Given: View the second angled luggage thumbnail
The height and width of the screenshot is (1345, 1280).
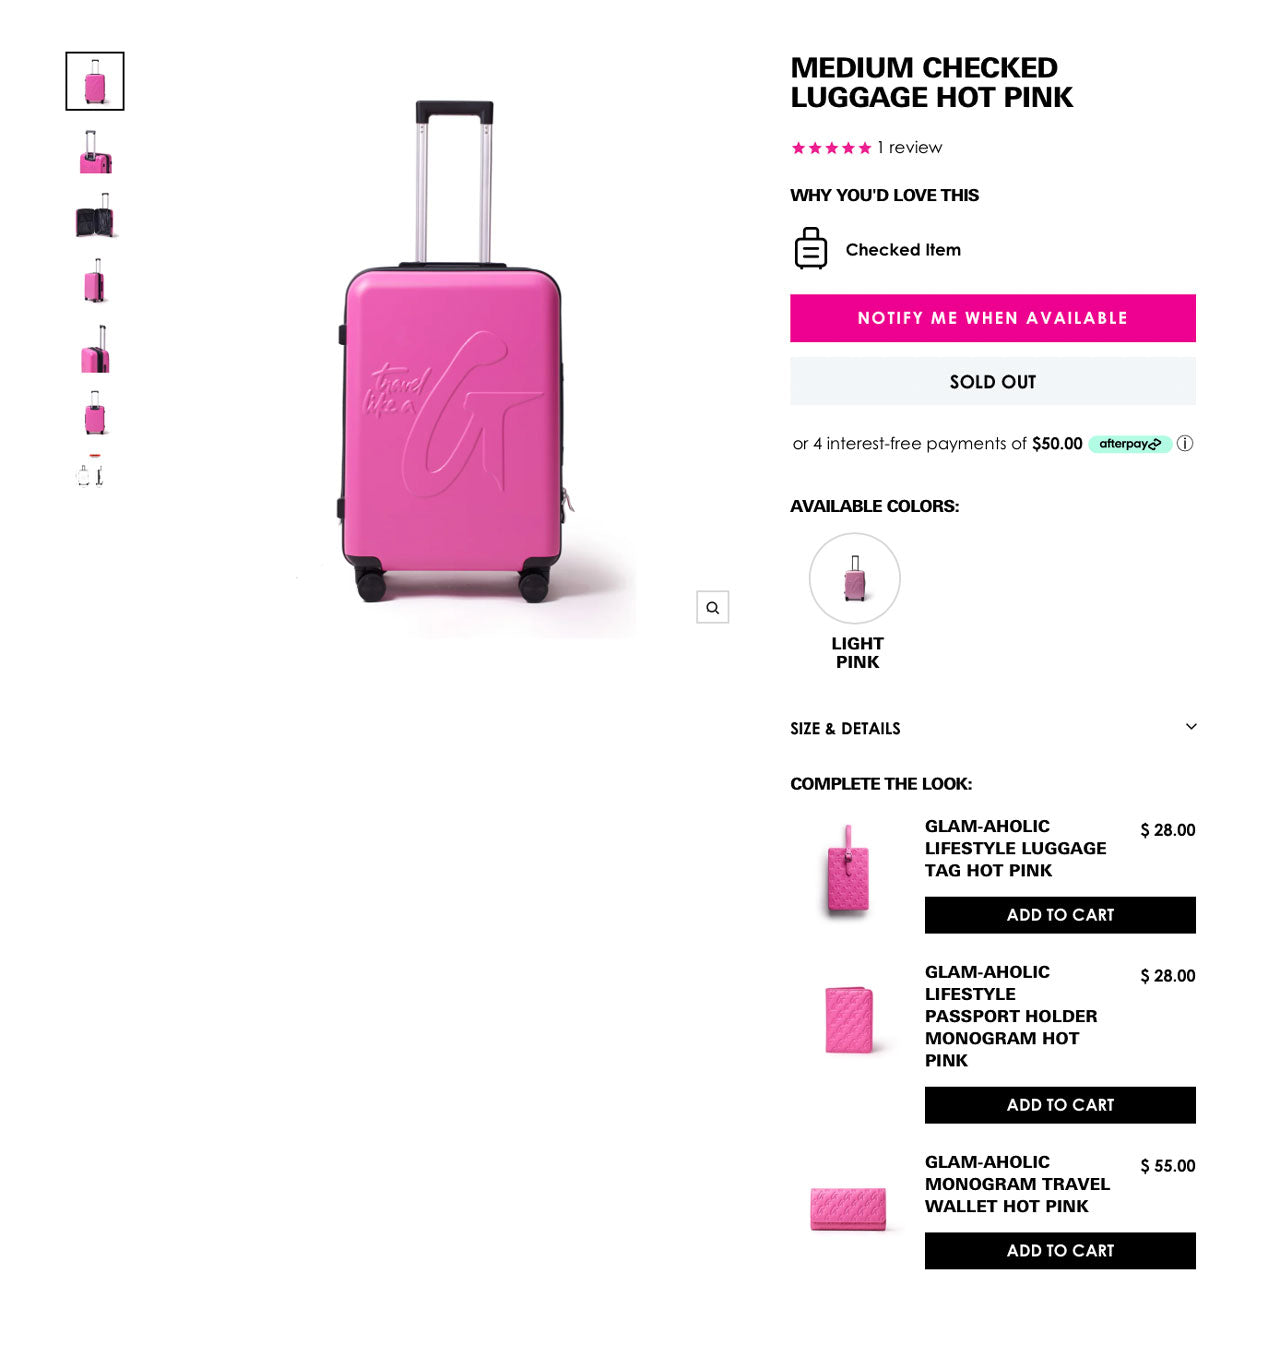Looking at the screenshot, I should tap(95, 152).
